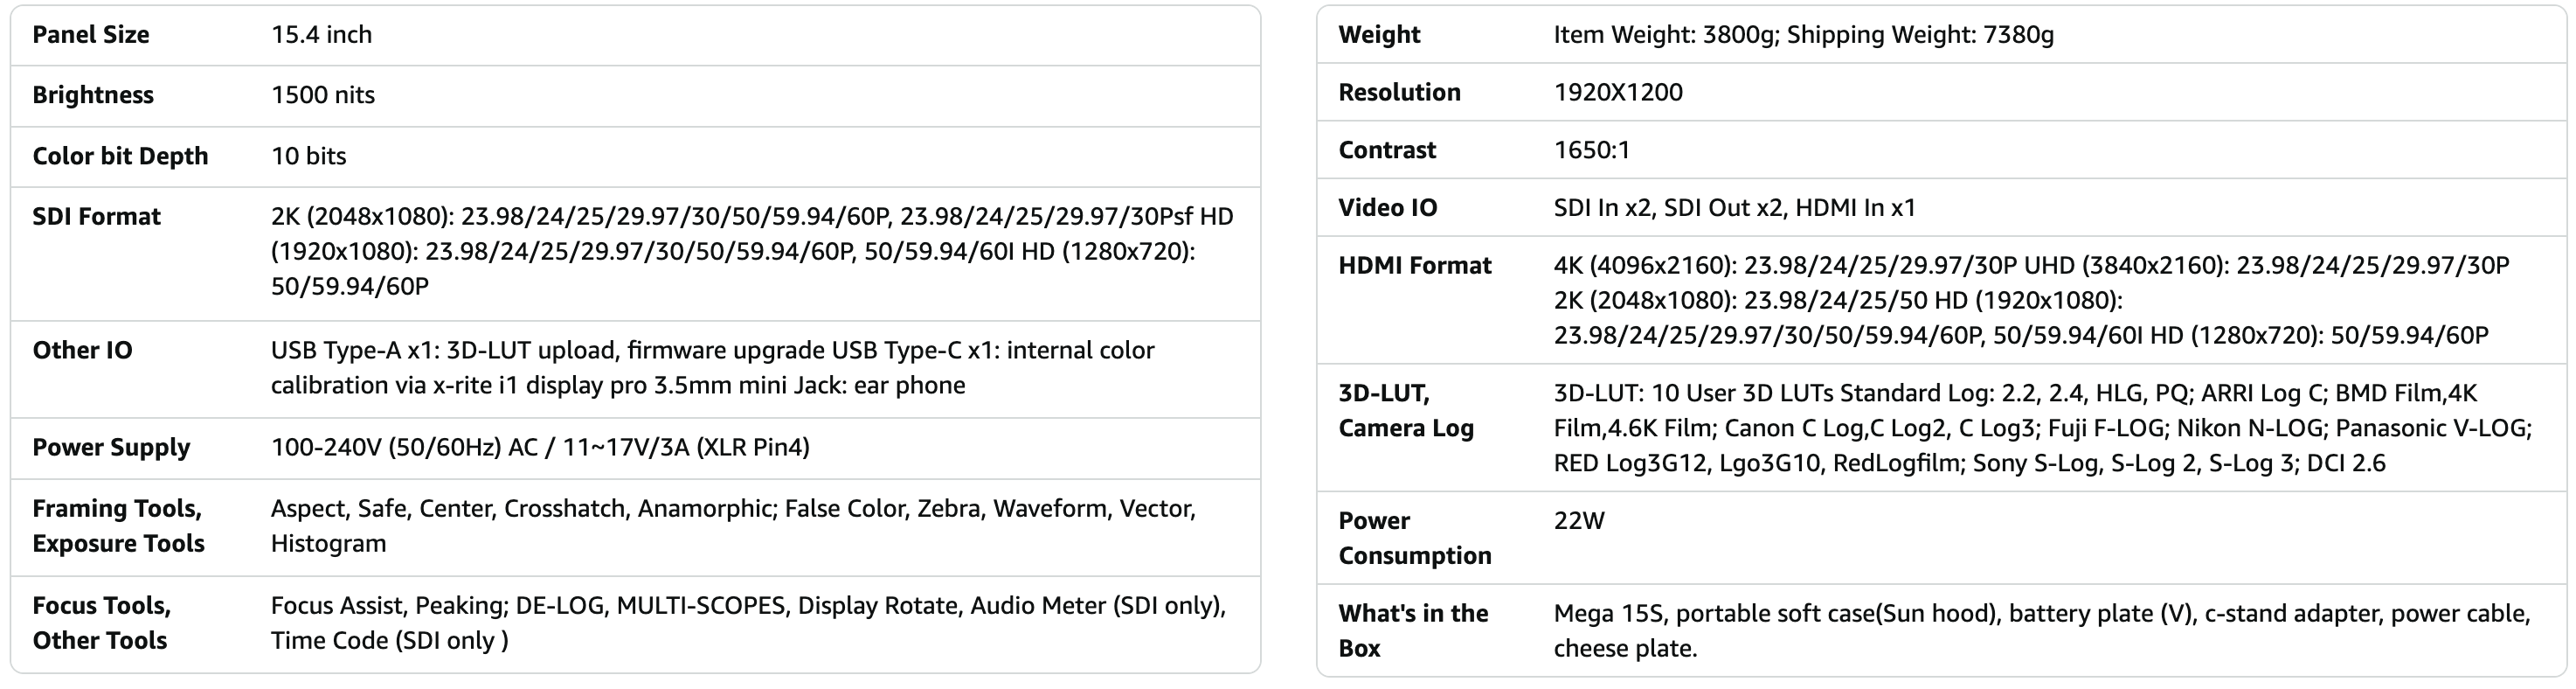Image resolution: width=2576 pixels, height=689 pixels.
Task: Click the Framing Tools, Exposure Tools label
Action: coord(118,526)
